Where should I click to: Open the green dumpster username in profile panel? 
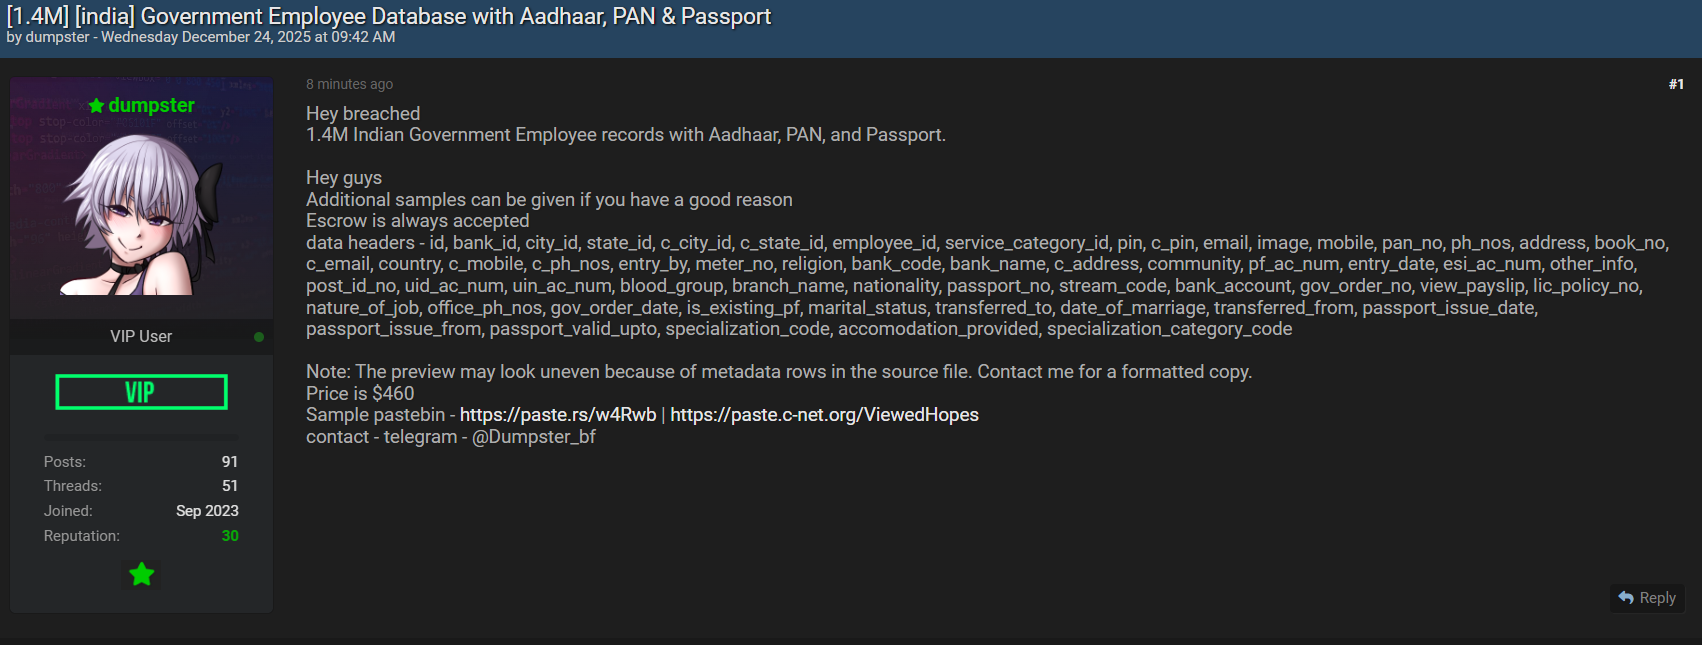pyautogui.click(x=151, y=105)
